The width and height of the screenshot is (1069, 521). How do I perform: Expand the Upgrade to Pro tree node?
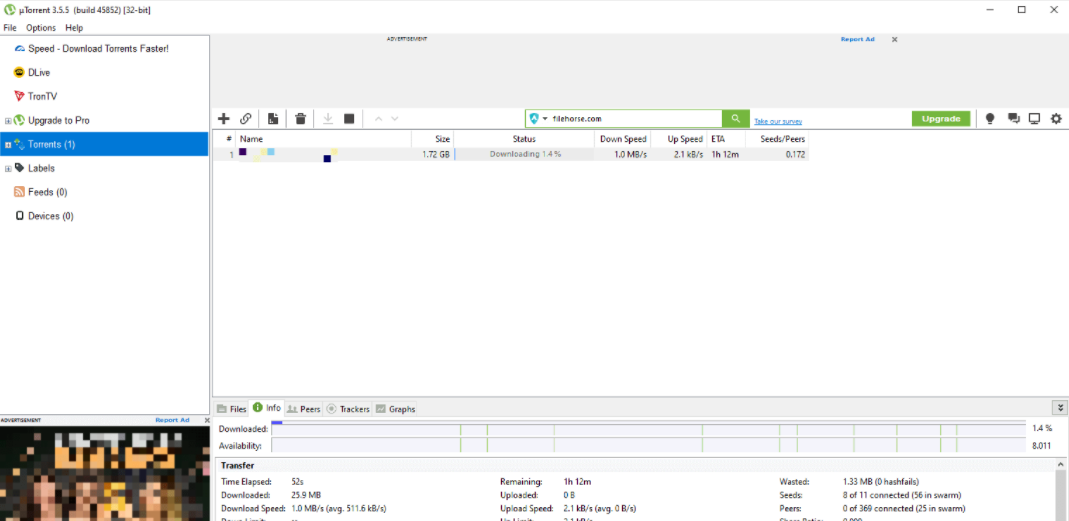(x=7, y=121)
